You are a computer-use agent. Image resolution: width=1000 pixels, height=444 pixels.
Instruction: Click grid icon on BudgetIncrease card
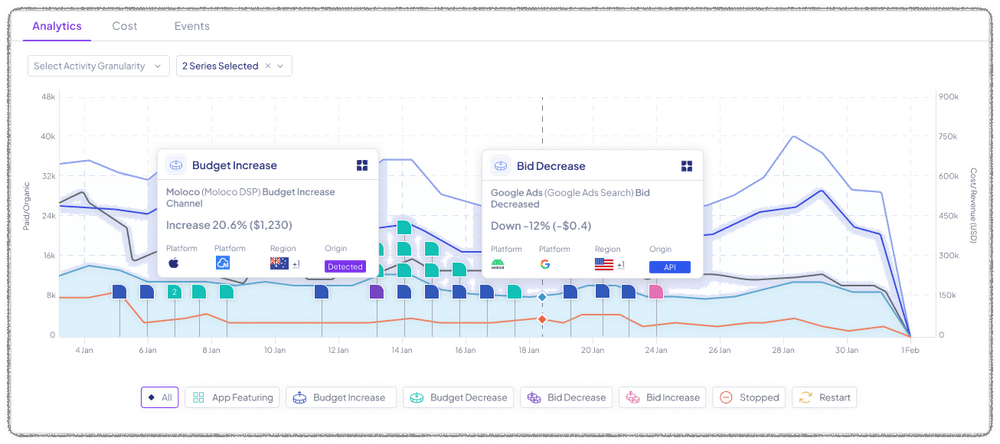point(362,166)
